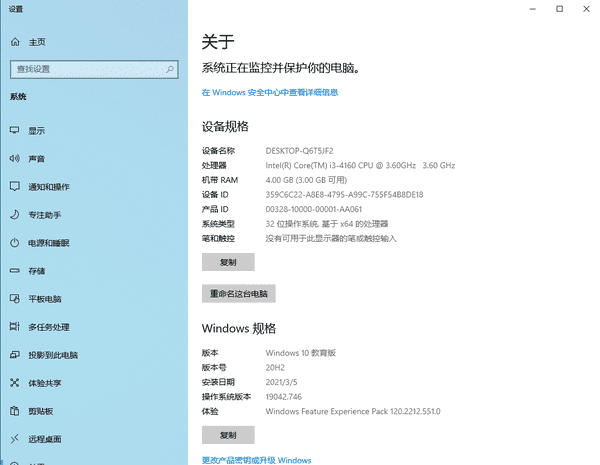This screenshot has width=600, height=465.
Task: Click the RAM value 4.00 GB
Action: click(306, 180)
